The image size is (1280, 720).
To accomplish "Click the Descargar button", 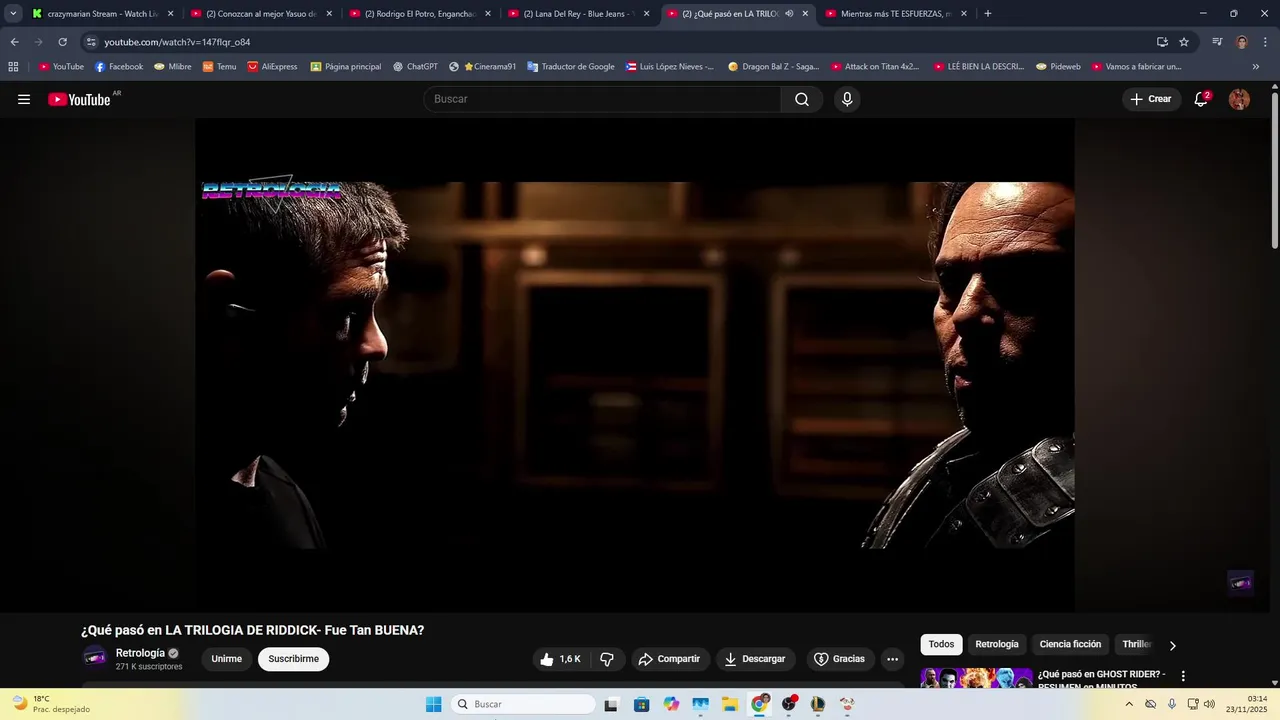I will (755, 659).
